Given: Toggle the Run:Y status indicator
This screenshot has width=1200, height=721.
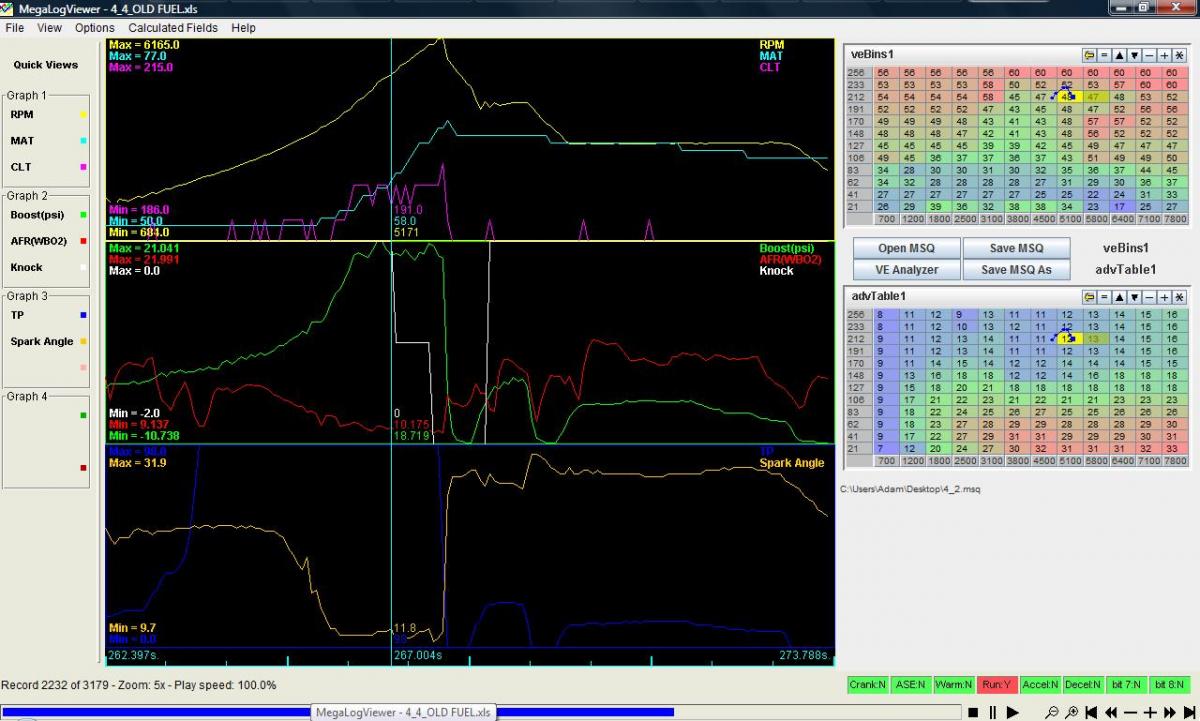Looking at the screenshot, I should tap(995, 685).
